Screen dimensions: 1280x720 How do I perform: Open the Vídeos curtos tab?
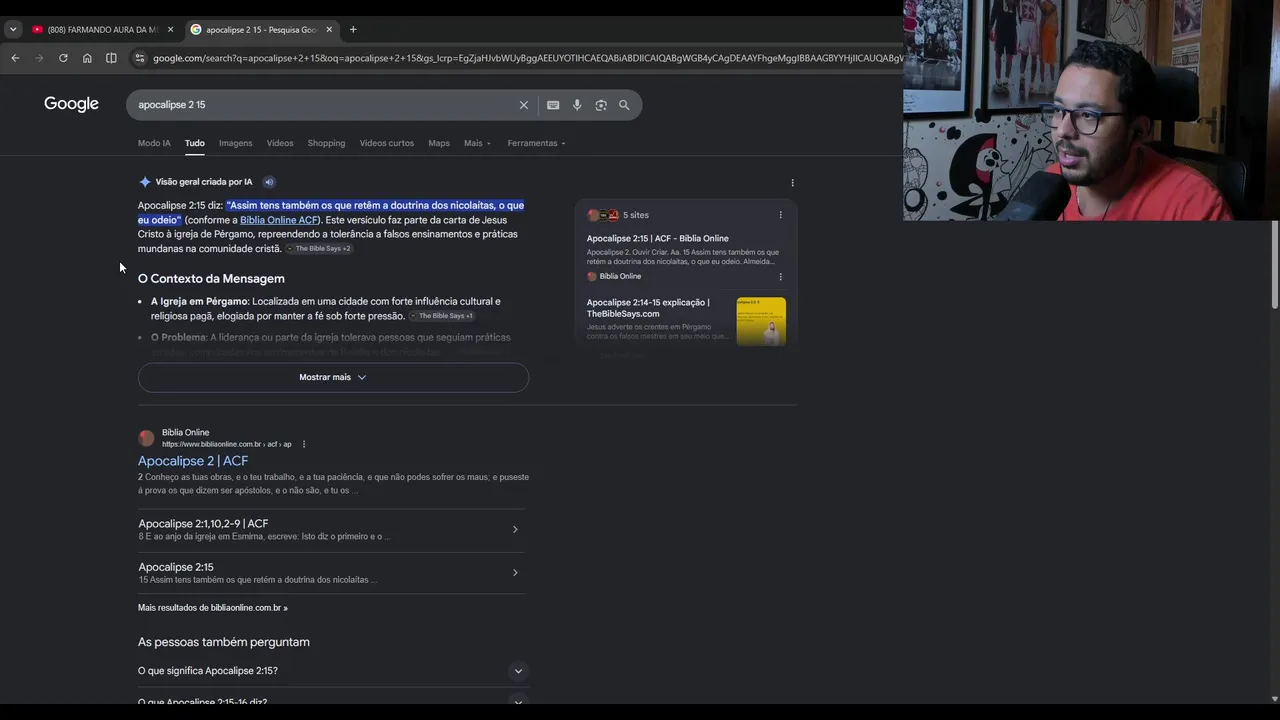[387, 143]
